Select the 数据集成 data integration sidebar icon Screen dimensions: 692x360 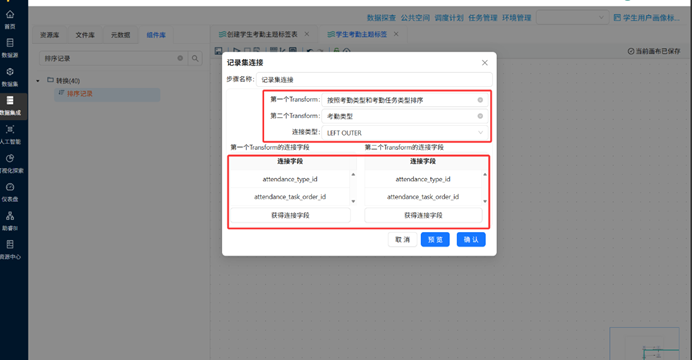pos(10,101)
